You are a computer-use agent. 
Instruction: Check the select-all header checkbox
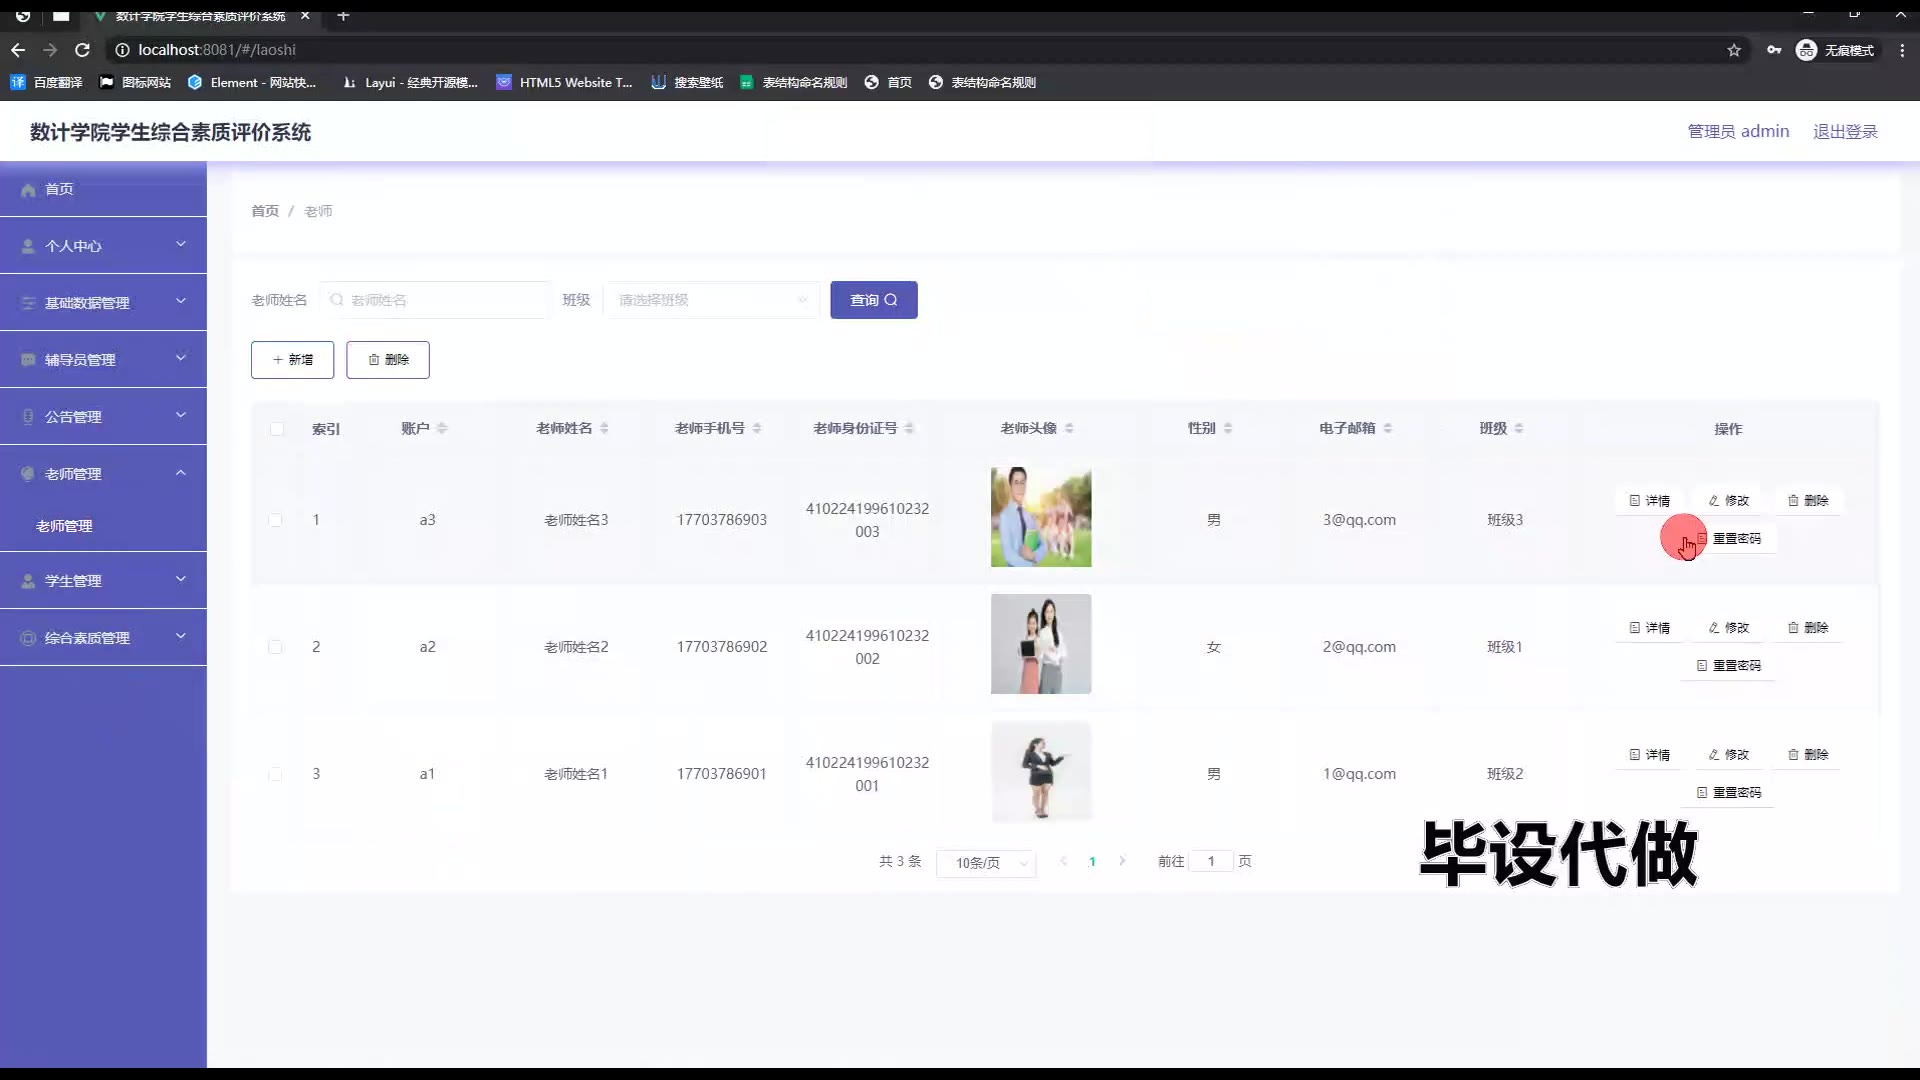coord(276,429)
